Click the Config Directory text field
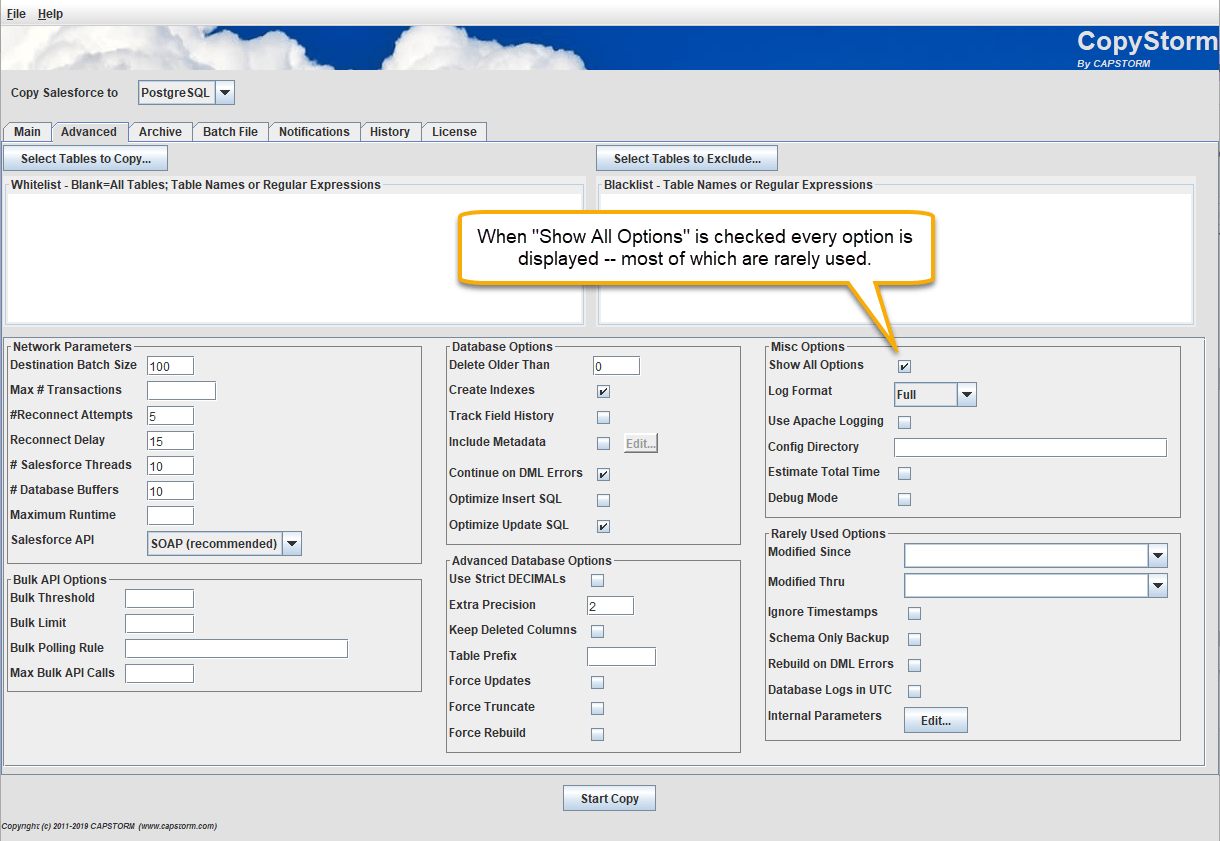The height and width of the screenshot is (841, 1220). pos(1030,448)
